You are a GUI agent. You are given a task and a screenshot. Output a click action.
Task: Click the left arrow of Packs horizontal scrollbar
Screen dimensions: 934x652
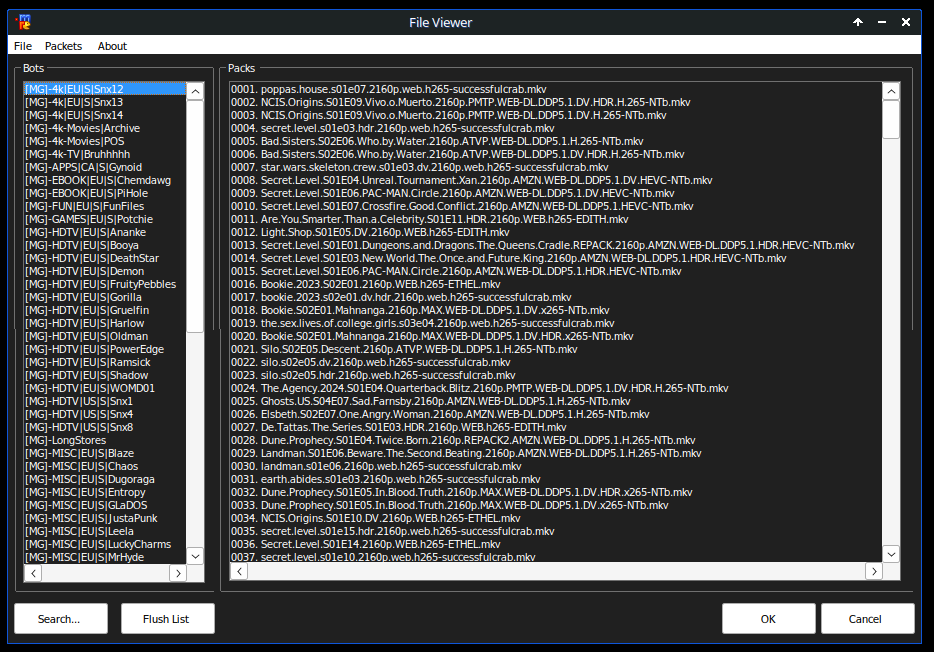(239, 571)
